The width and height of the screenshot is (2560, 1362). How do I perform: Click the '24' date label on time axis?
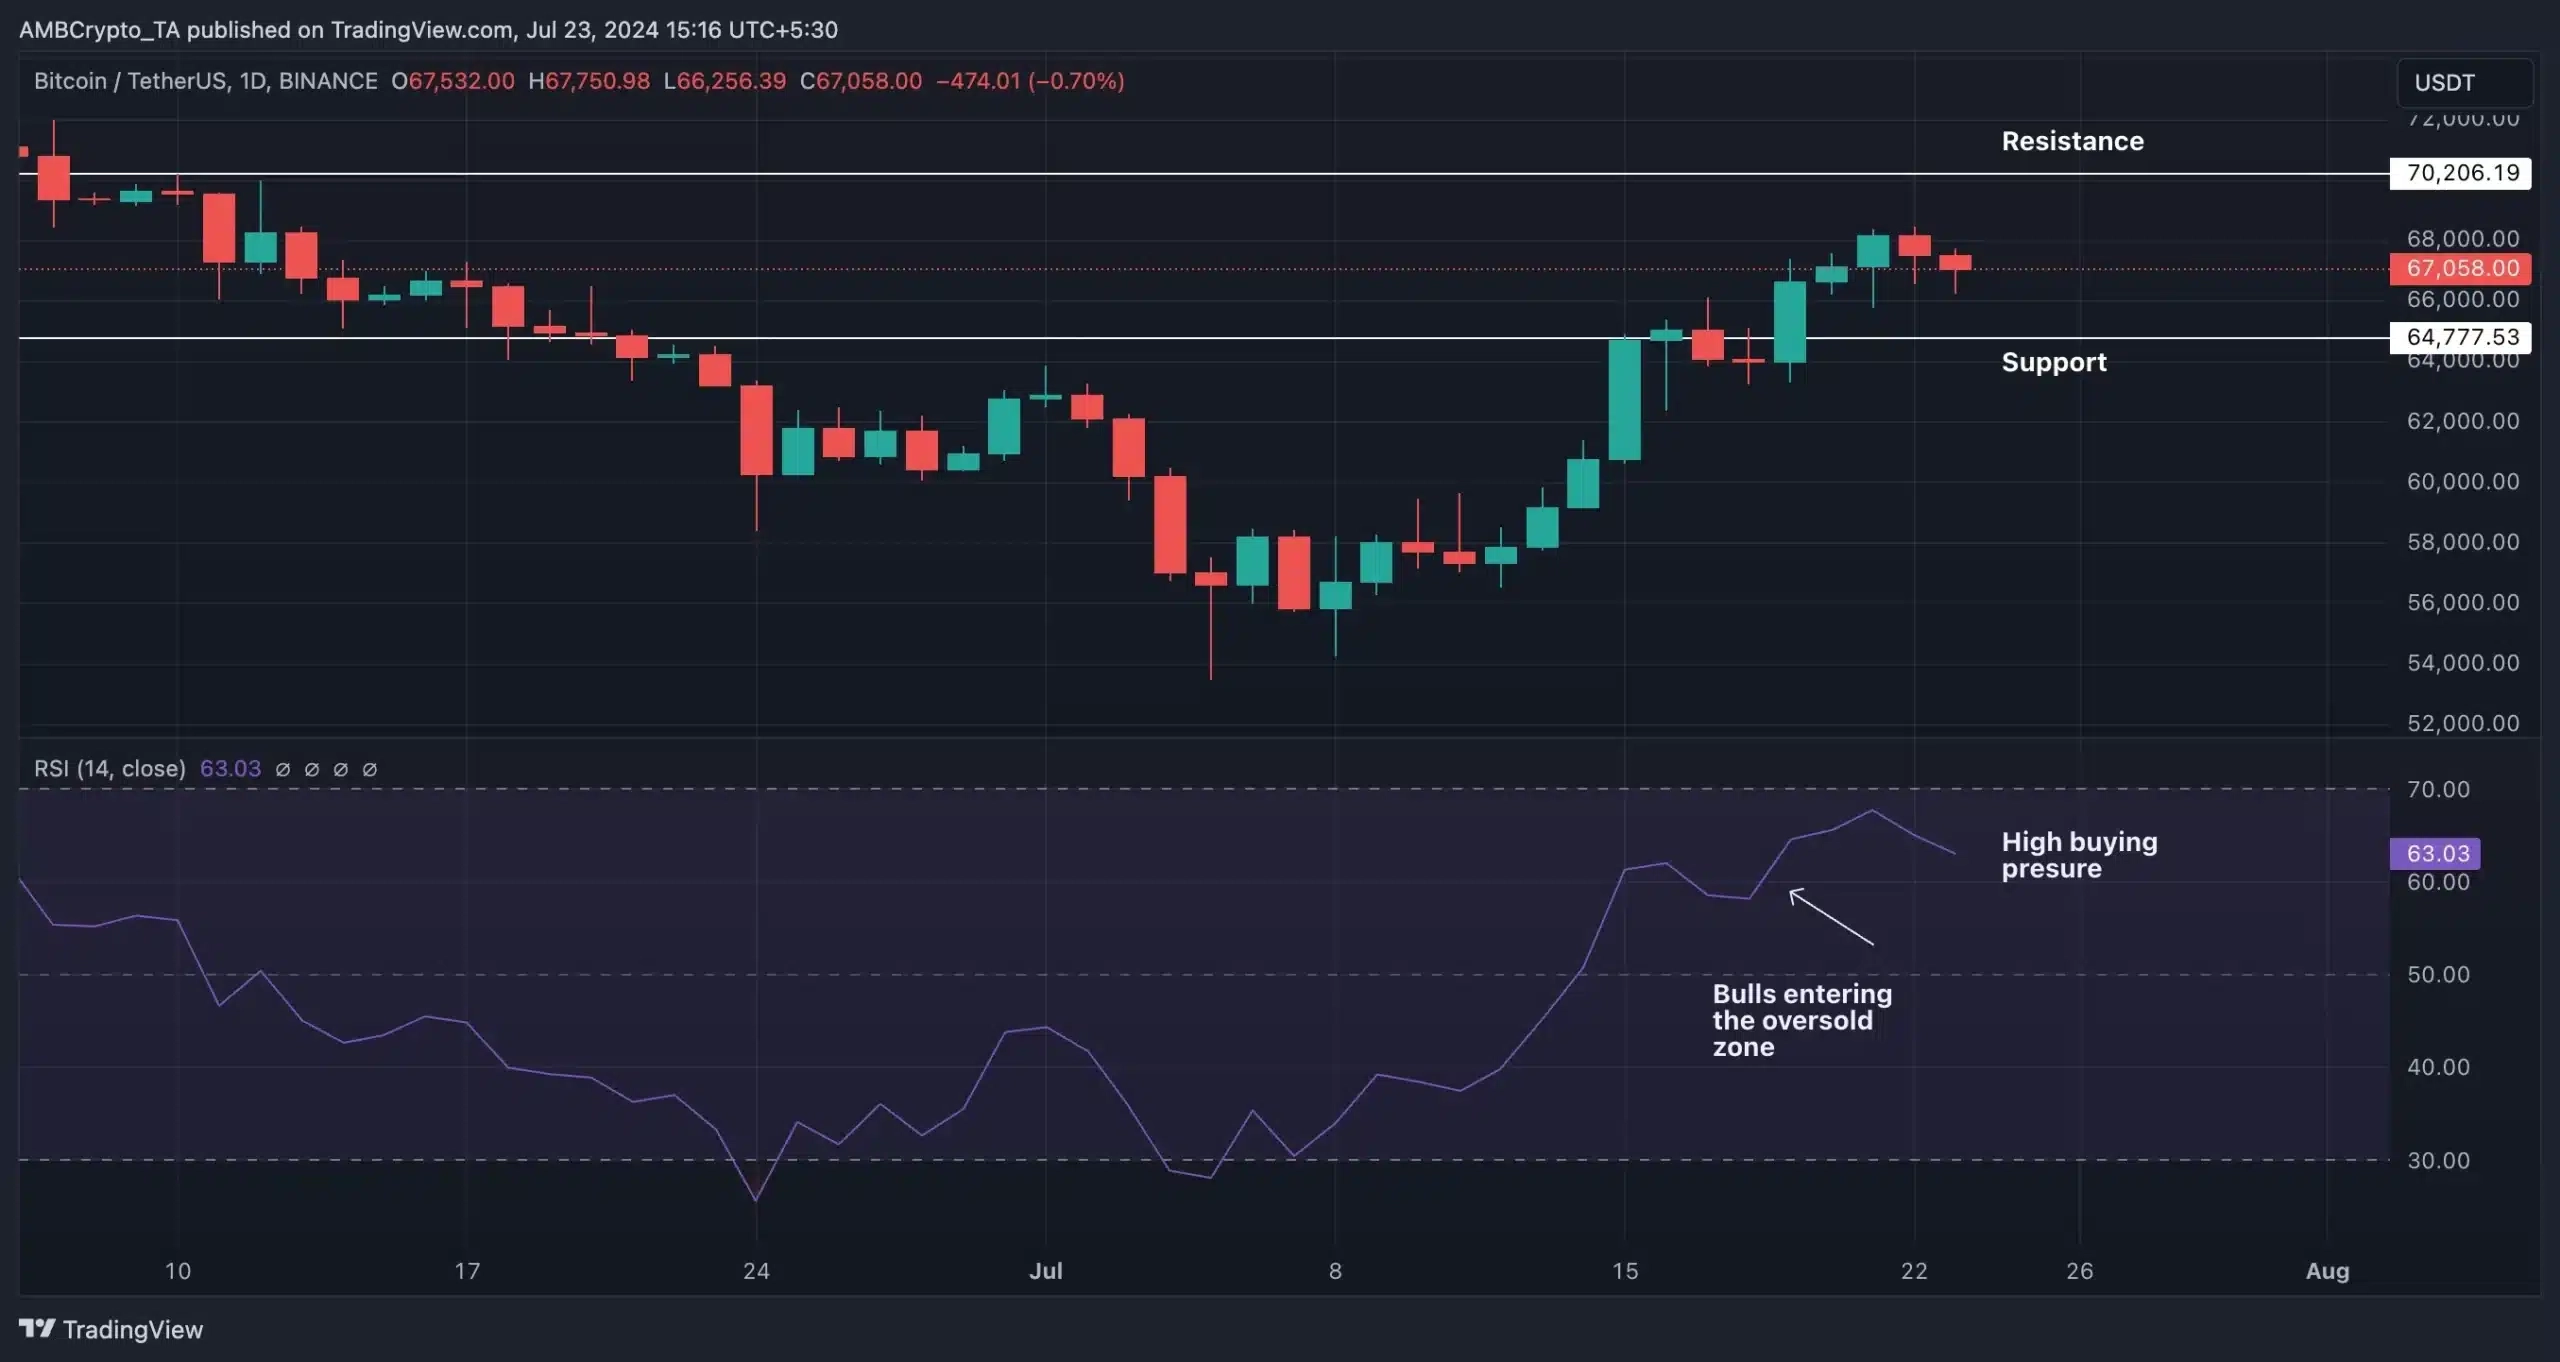757,1271
